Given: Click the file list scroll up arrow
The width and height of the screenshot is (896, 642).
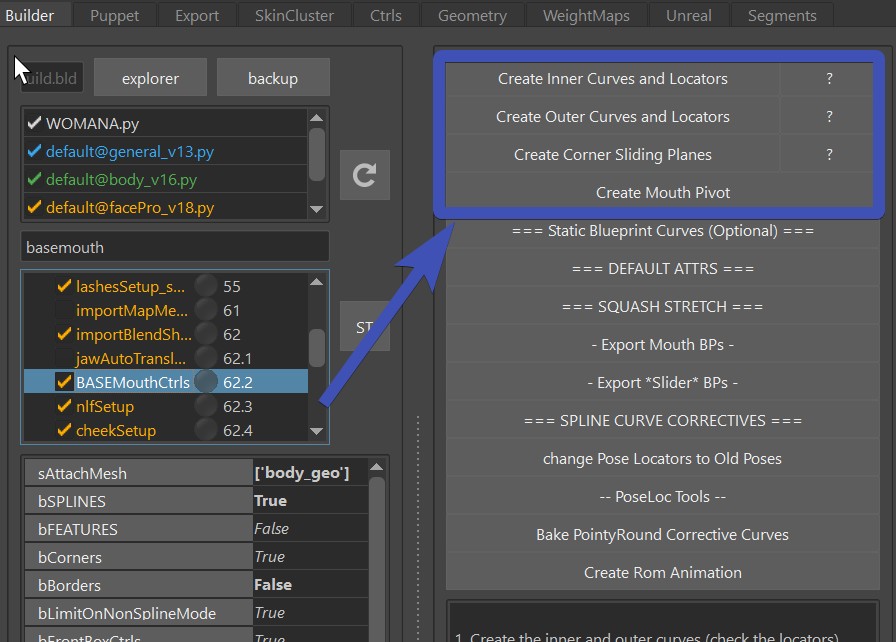Looking at the screenshot, I should (317, 118).
